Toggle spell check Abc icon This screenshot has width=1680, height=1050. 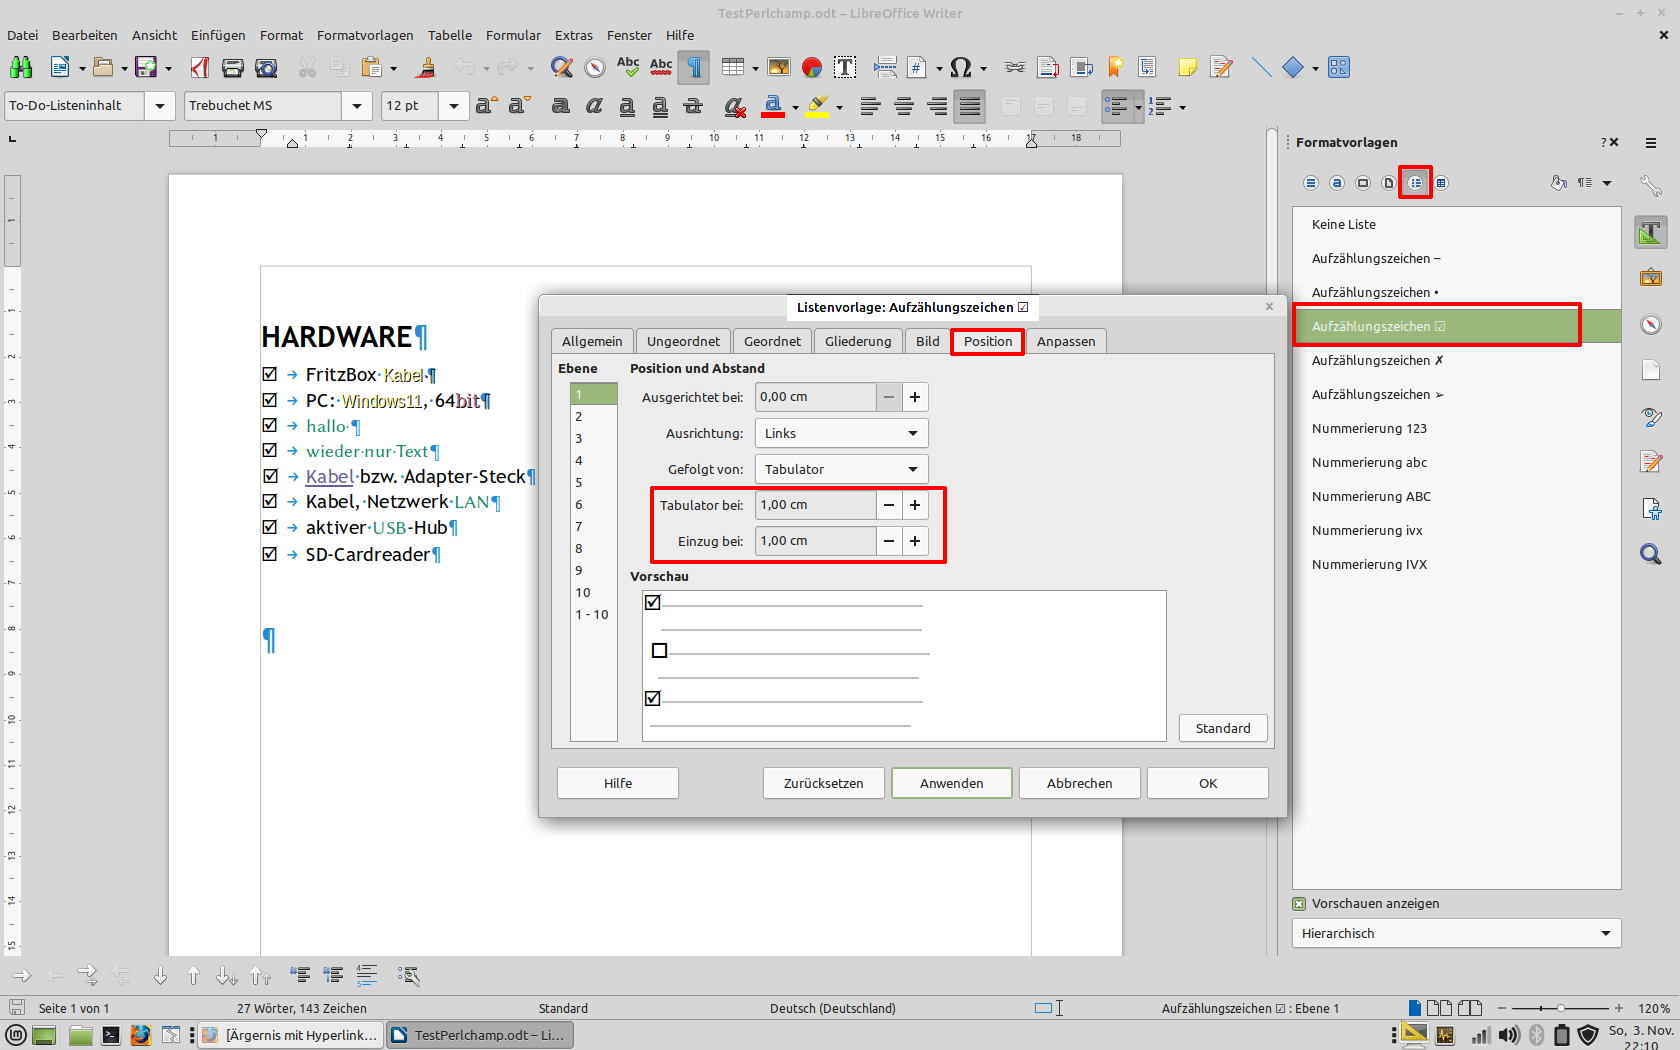[628, 67]
